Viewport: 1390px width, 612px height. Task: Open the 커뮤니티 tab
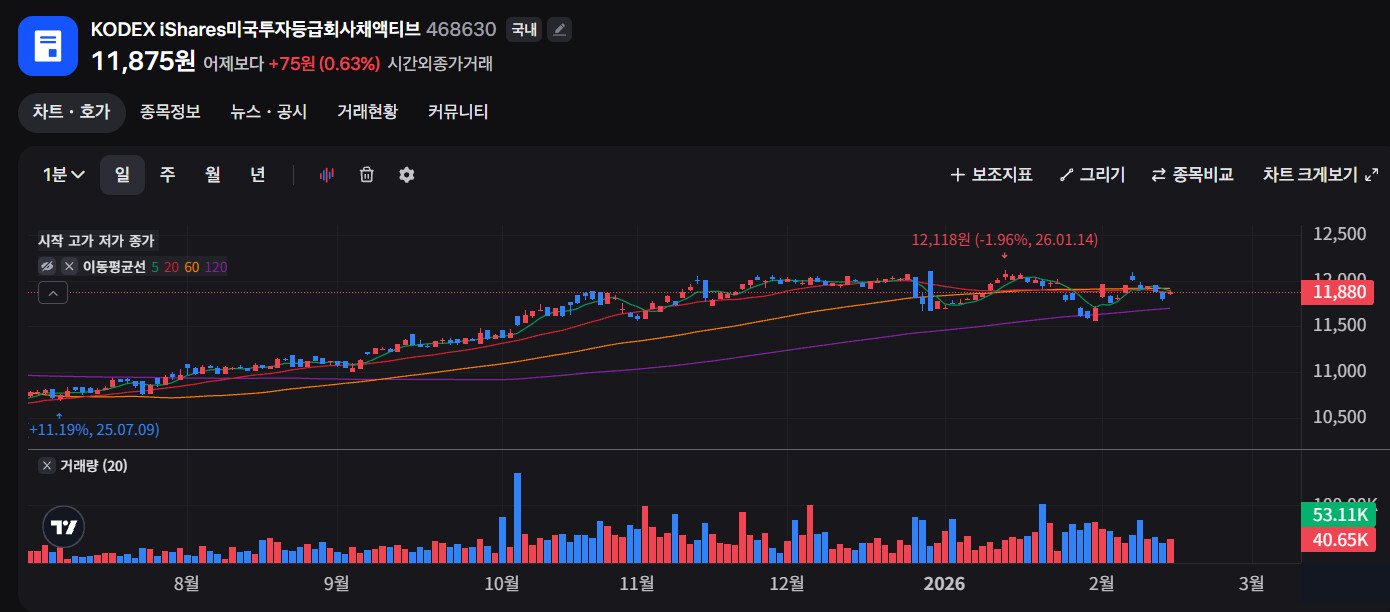click(458, 112)
